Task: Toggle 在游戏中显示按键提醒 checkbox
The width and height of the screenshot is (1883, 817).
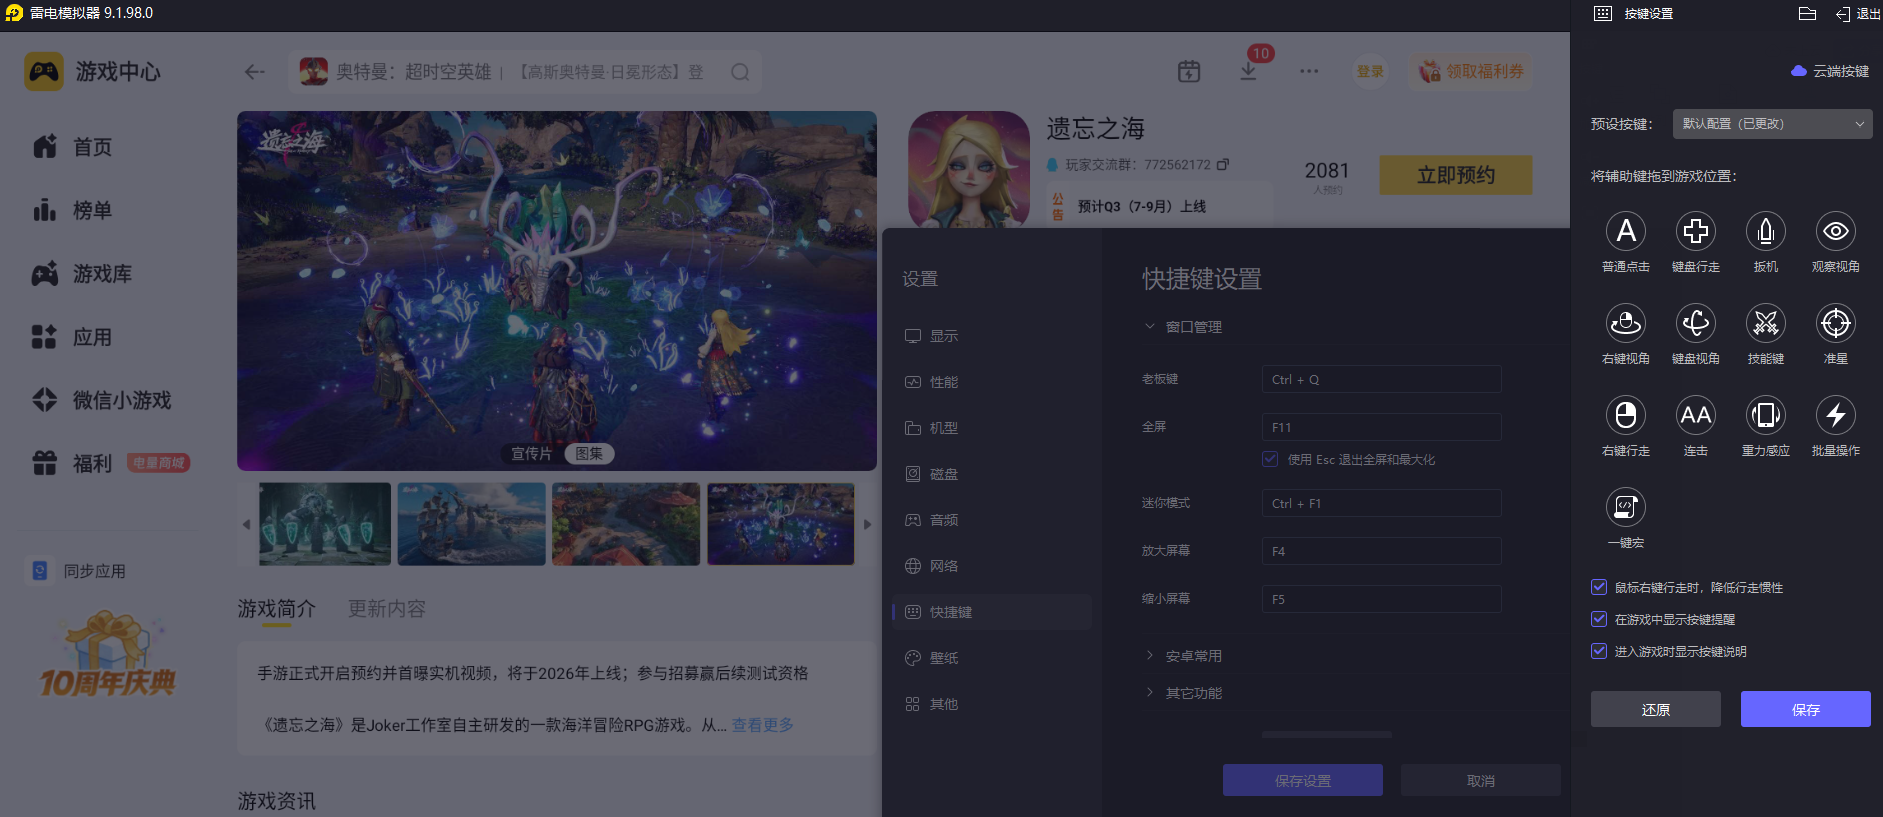Action: (x=1599, y=619)
